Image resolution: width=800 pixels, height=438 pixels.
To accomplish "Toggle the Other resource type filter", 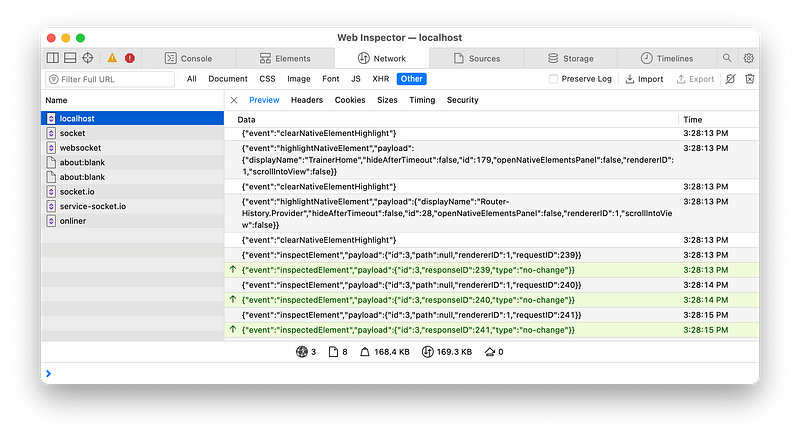I will (411, 79).
